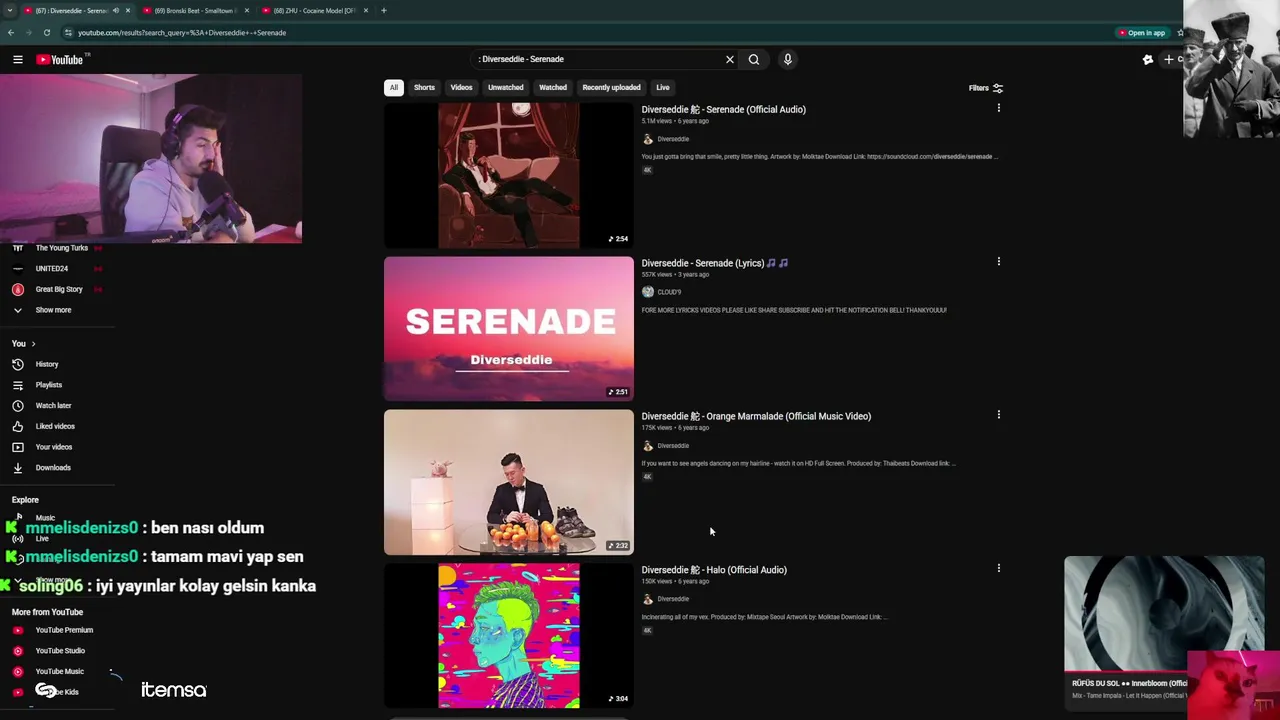Image resolution: width=1280 pixels, height=720 pixels.
Task: Open the YouTube hamburger guide menu
Action: click(18, 60)
